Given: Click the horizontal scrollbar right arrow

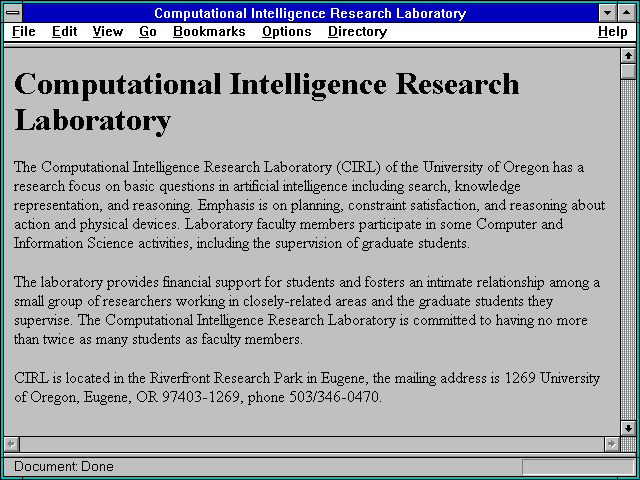Looking at the screenshot, I should click(x=611, y=444).
